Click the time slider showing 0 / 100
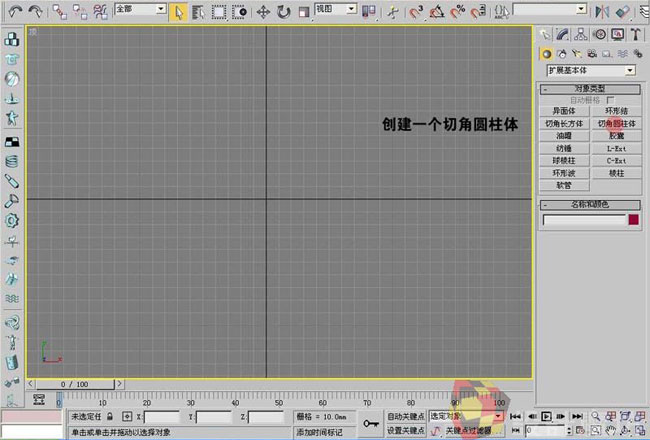The width and height of the screenshot is (650, 440). pyautogui.click(x=75, y=384)
